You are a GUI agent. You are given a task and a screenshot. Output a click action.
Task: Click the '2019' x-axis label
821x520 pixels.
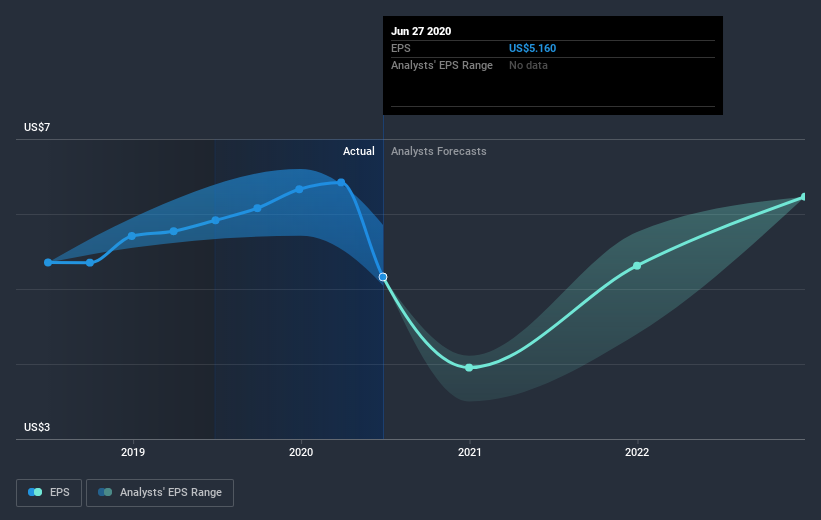(x=133, y=452)
